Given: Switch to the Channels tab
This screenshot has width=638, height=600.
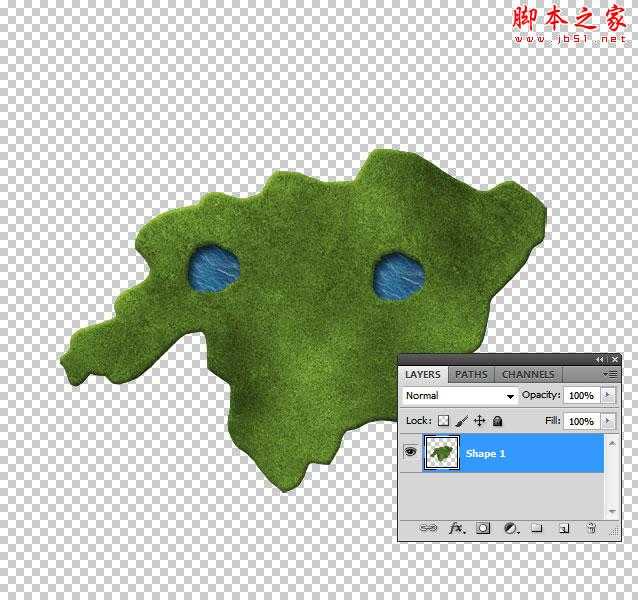Looking at the screenshot, I should (x=527, y=375).
